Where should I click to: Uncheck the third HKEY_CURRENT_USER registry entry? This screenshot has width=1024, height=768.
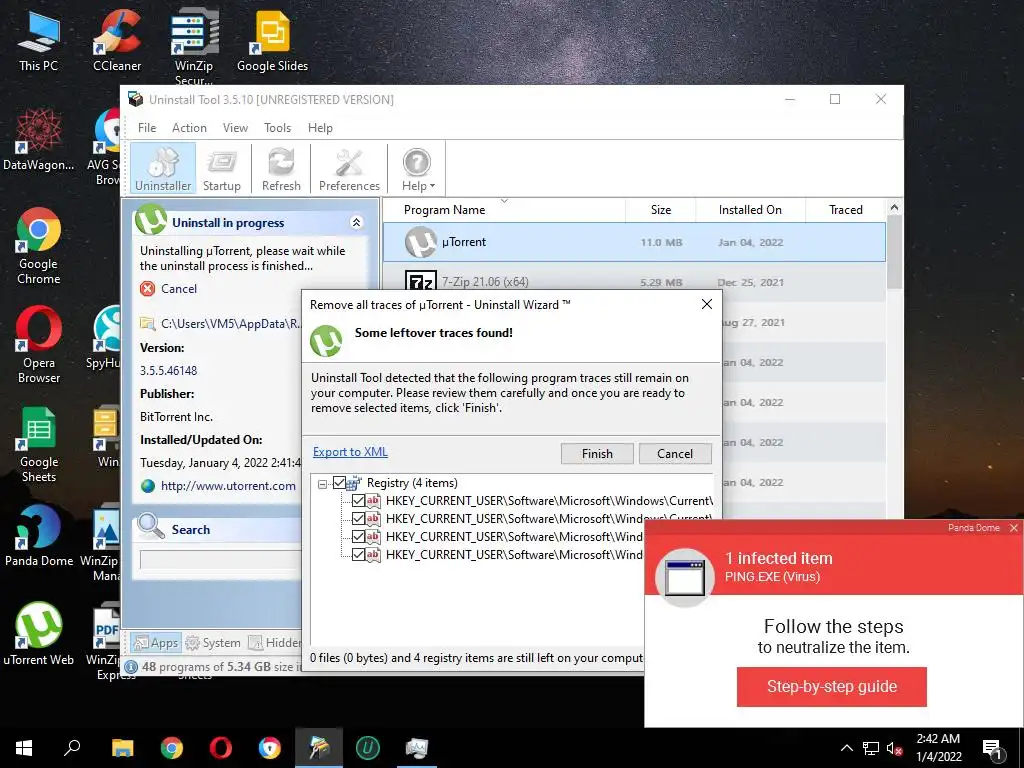[358, 537]
